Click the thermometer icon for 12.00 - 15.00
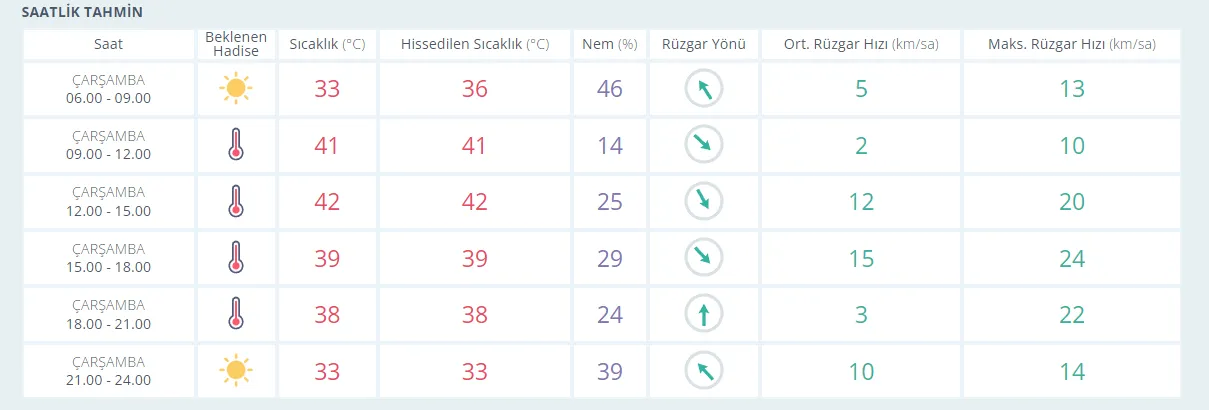1209x410 pixels. (x=235, y=201)
